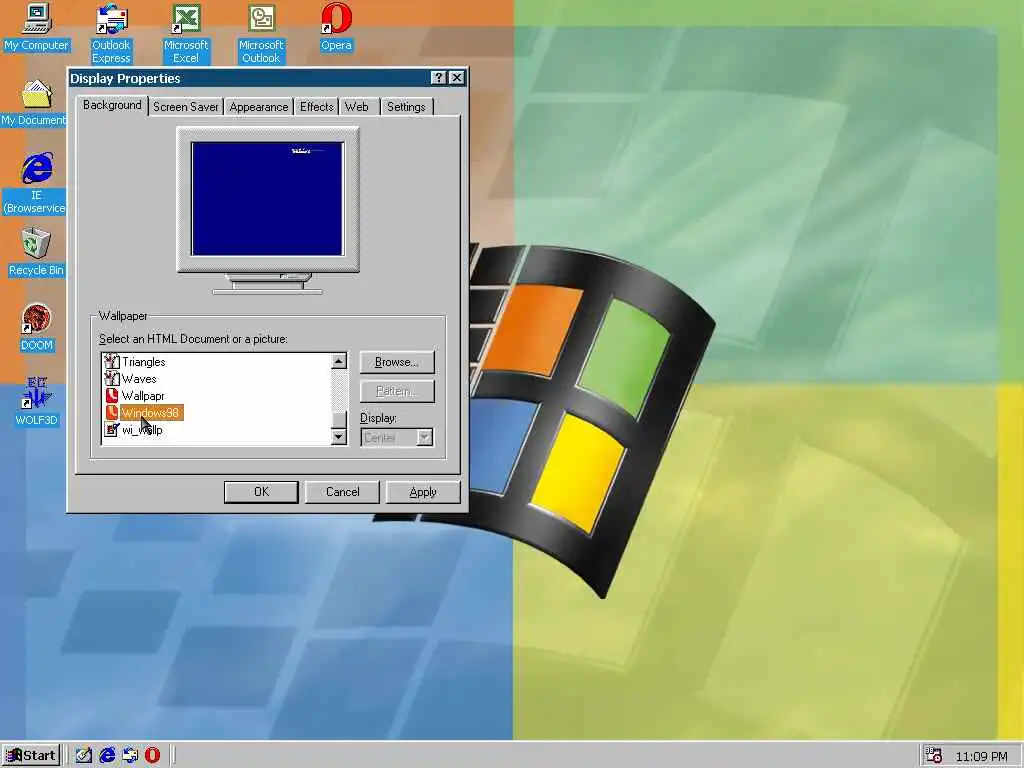Viewport: 1024px width, 768px height.
Task: Launch Opera from the quick launch bar
Action: tap(152, 755)
